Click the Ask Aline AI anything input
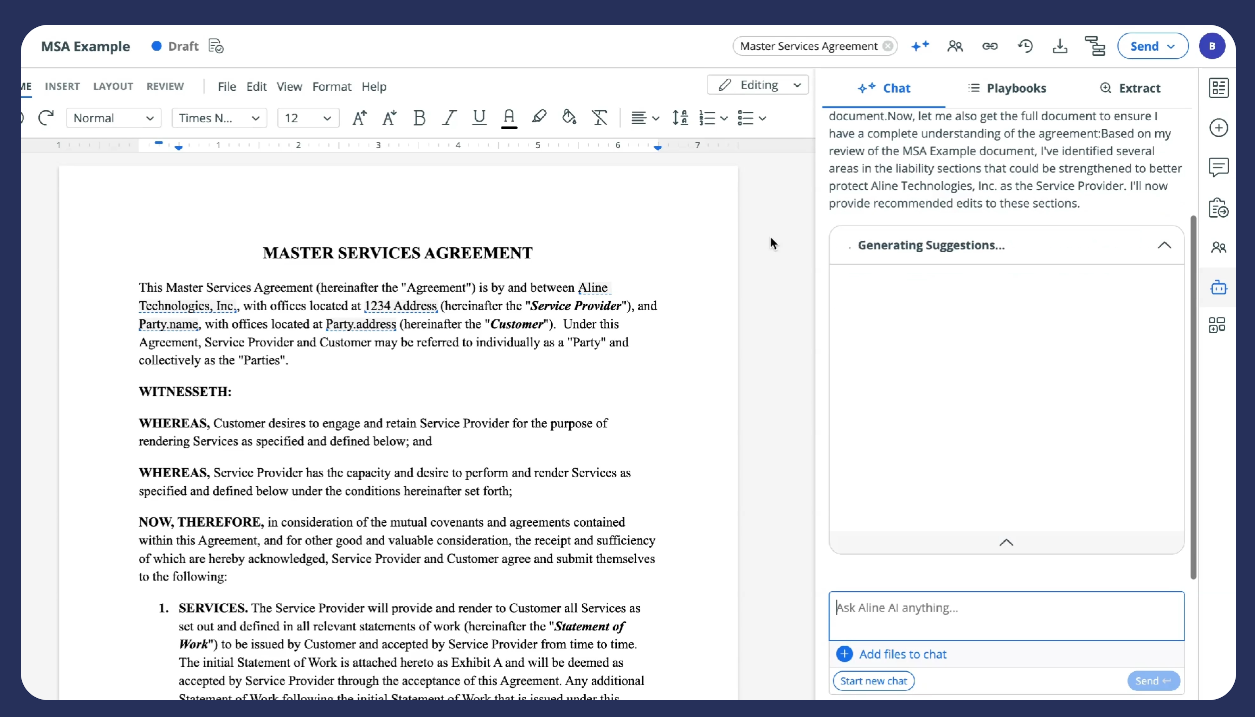Image resolution: width=1255 pixels, height=717 pixels. 1007,616
